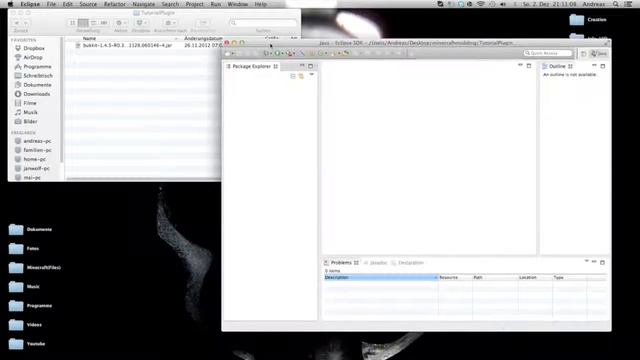Open the Finder Action gear dropdown
640x360 pixels.
pos(120,23)
